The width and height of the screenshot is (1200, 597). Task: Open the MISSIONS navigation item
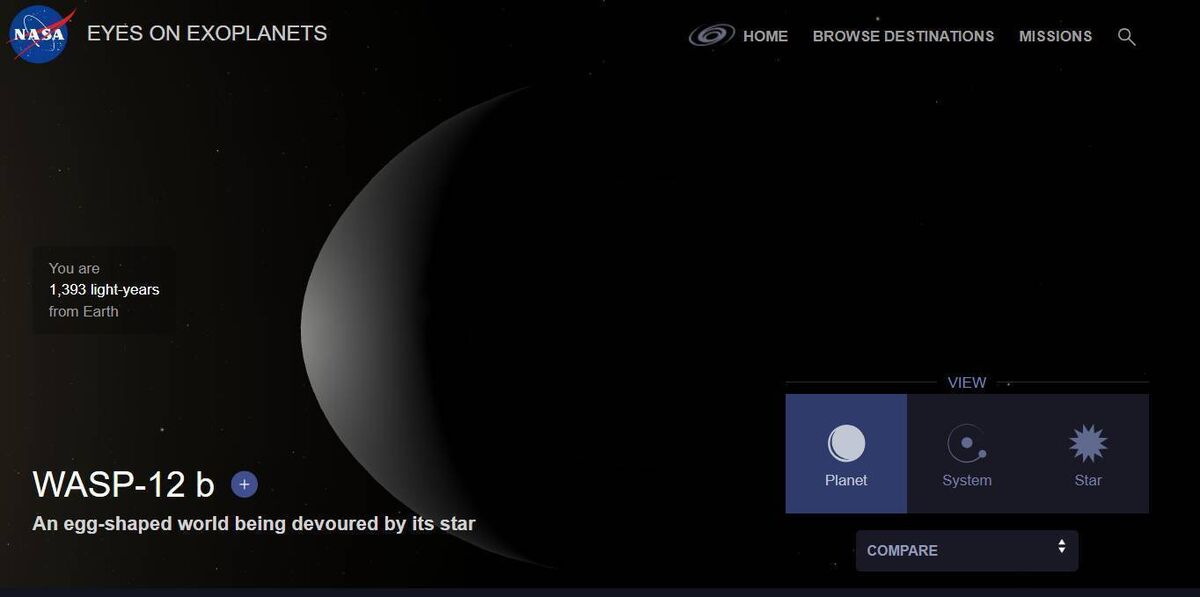[x=1055, y=36]
